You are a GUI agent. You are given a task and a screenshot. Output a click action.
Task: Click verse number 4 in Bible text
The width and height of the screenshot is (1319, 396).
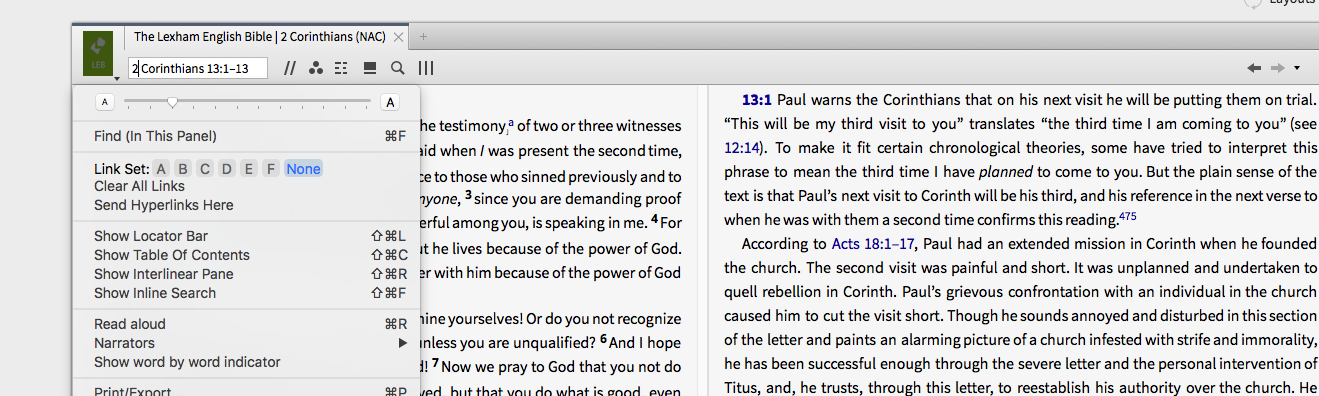click(x=654, y=218)
